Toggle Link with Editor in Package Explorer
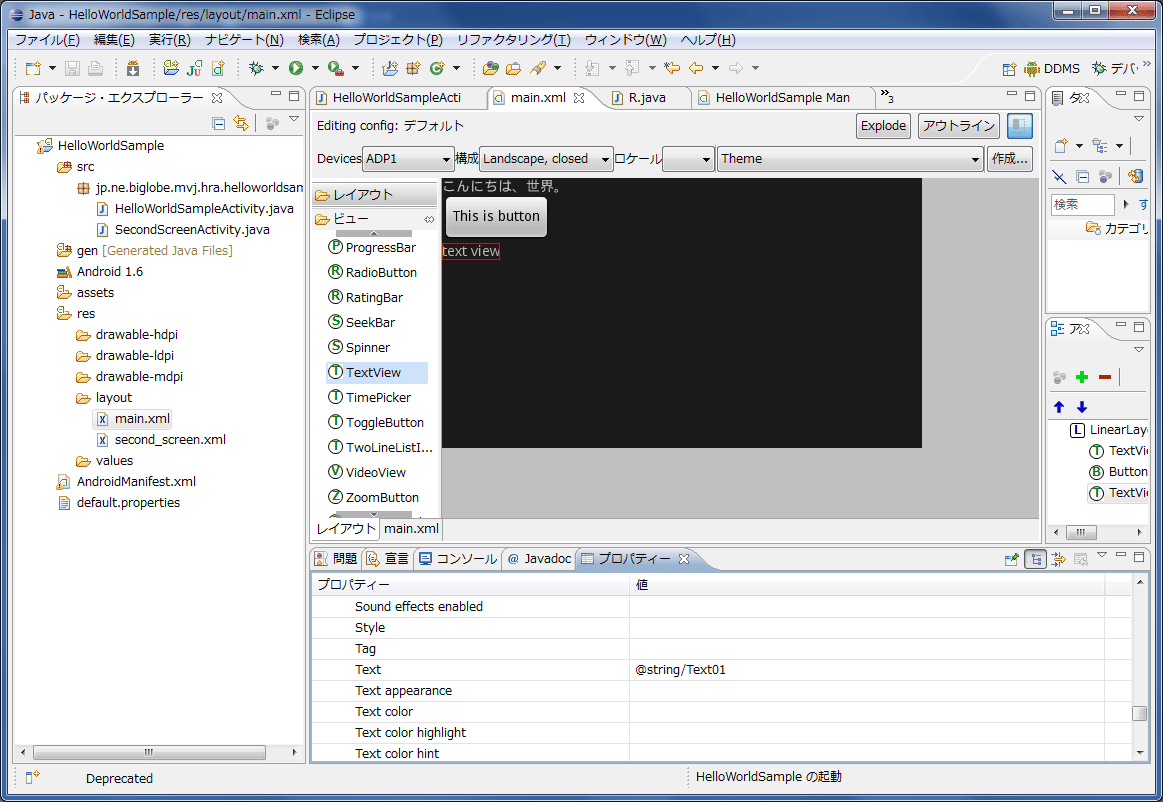The height and width of the screenshot is (802, 1163). pos(241,123)
